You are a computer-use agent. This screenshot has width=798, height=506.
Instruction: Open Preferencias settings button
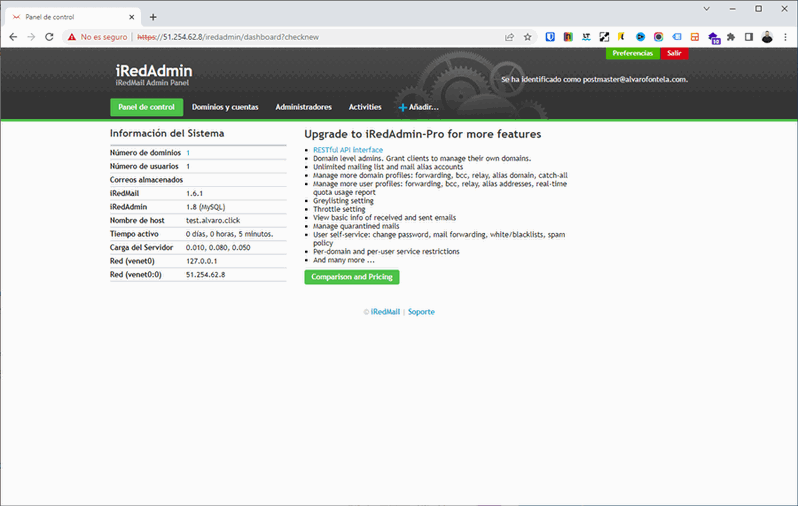click(x=633, y=53)
